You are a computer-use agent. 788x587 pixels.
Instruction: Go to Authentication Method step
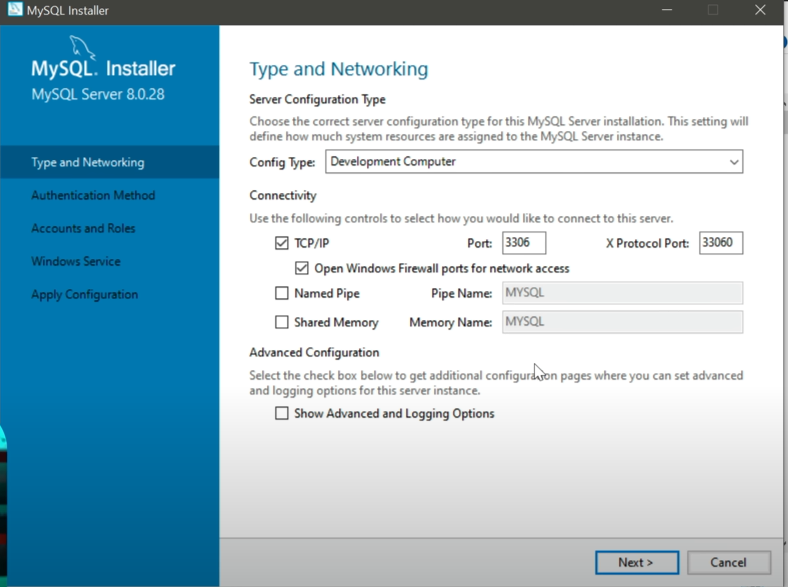(x=93, y=195)
